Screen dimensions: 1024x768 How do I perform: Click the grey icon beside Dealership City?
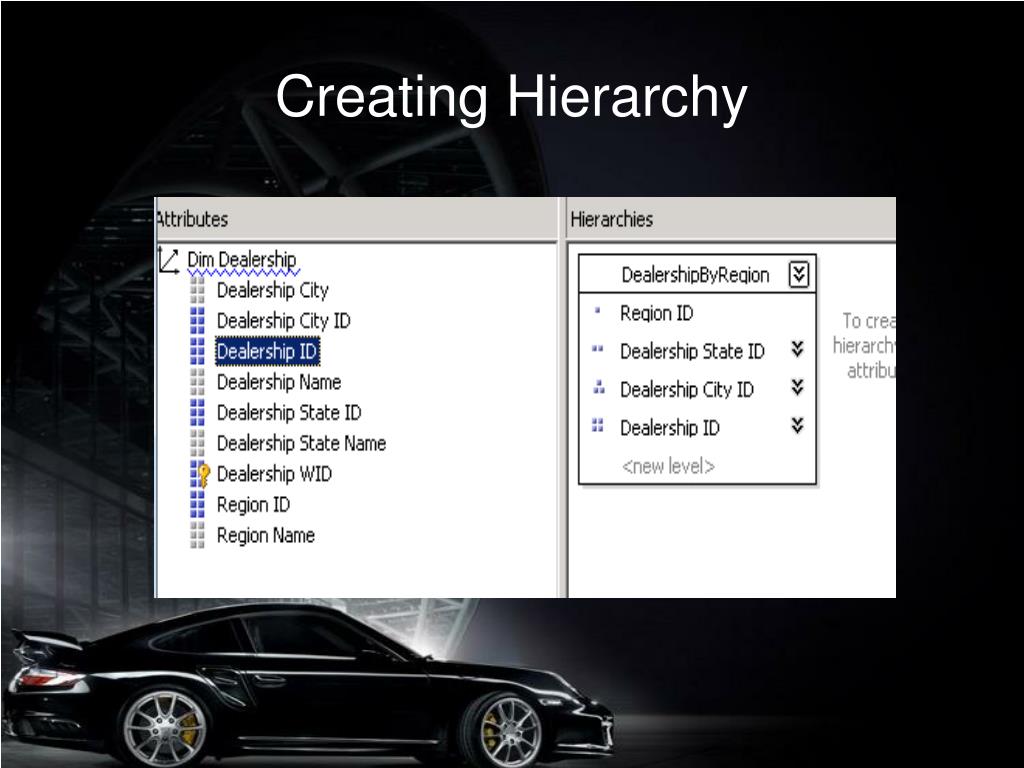coord(197,290)
